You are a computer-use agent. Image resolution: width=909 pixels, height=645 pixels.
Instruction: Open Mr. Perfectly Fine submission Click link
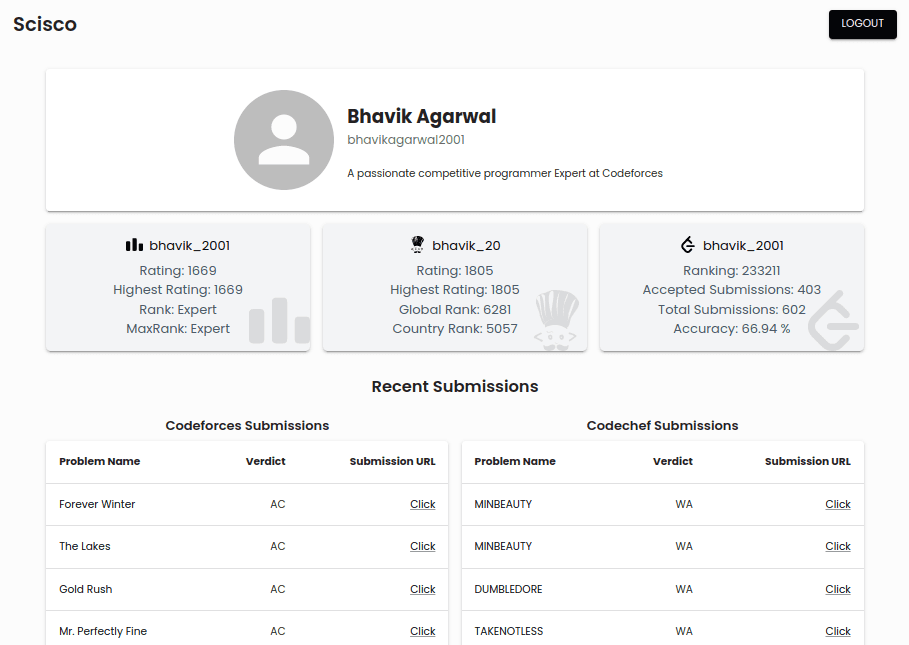point(422,631)
